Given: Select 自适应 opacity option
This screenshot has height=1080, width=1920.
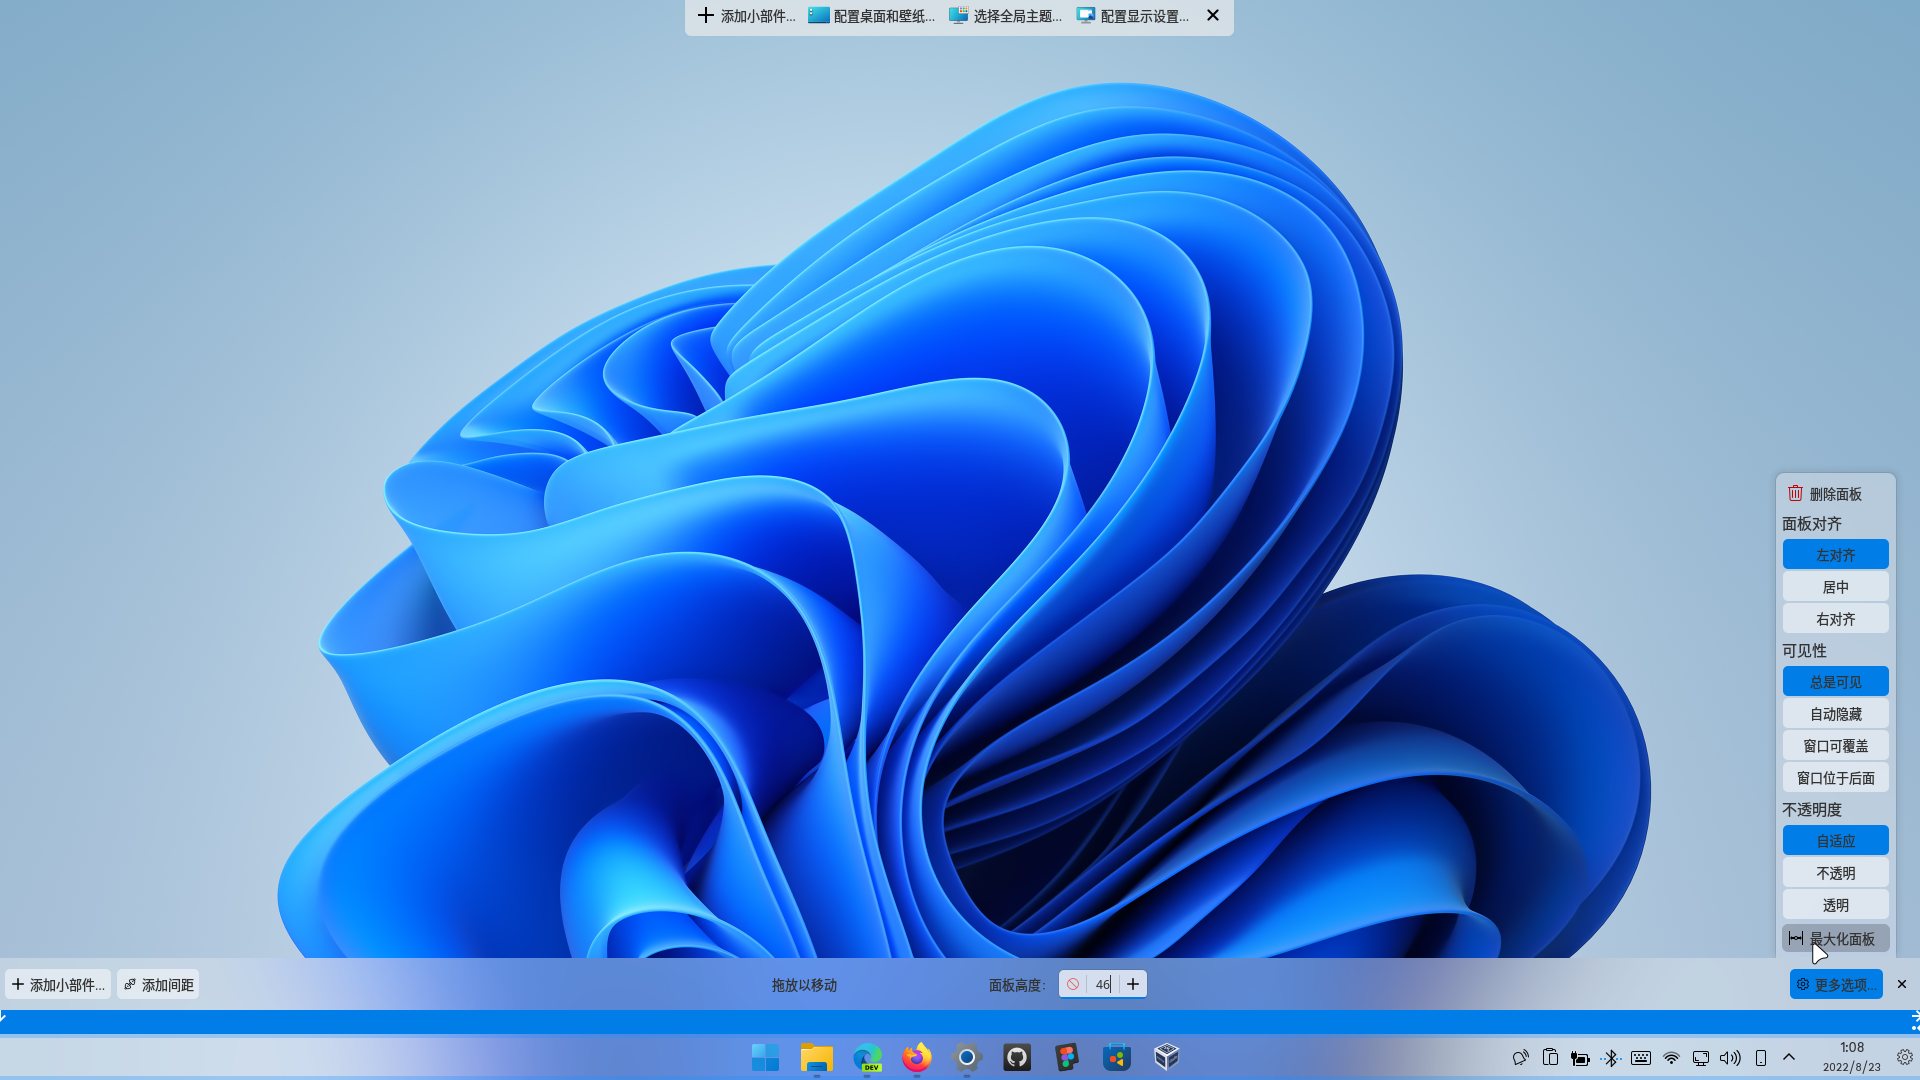Looking at the screenshot, I should 1836,841.
